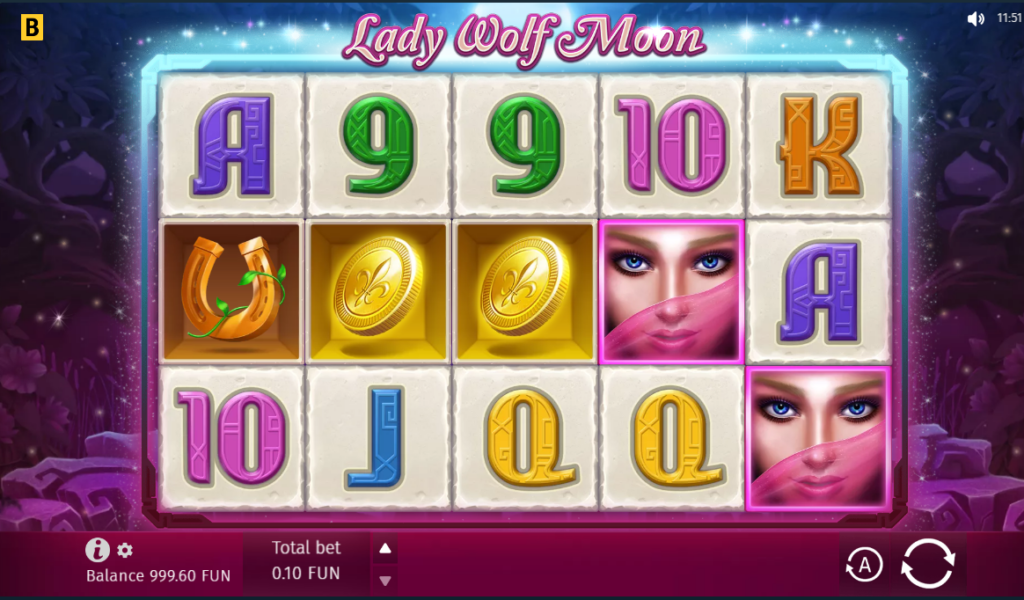Select the lady face symbol in the fourth reel
The width and height of the screenshot is (1024, 600).
pyautogui.click(x=671, y=291)
